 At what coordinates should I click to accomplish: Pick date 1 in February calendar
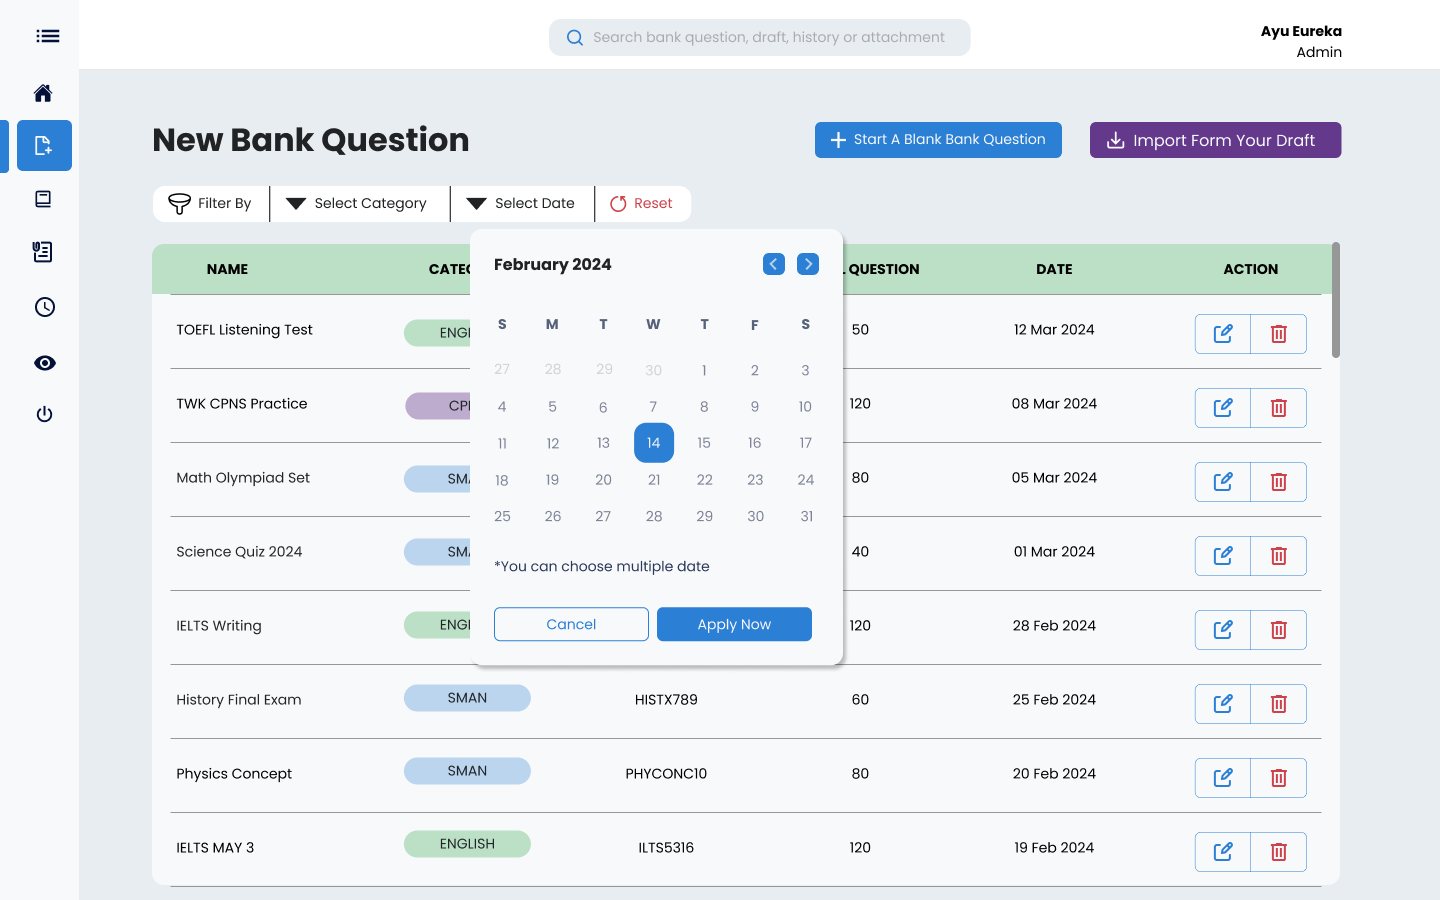(x=704, y=371)
